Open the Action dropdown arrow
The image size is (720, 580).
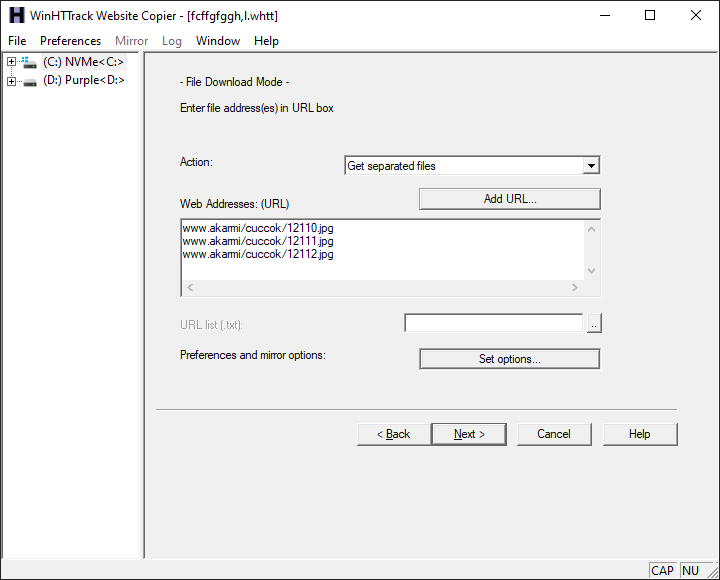(591, 165)
